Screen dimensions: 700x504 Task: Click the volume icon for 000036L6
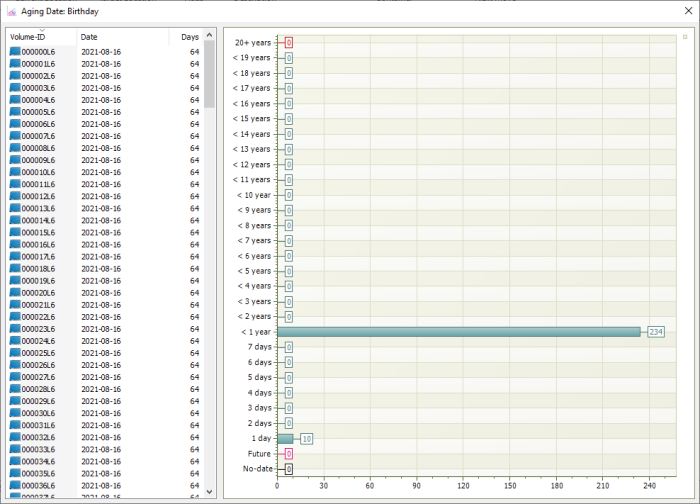(15, 485)
